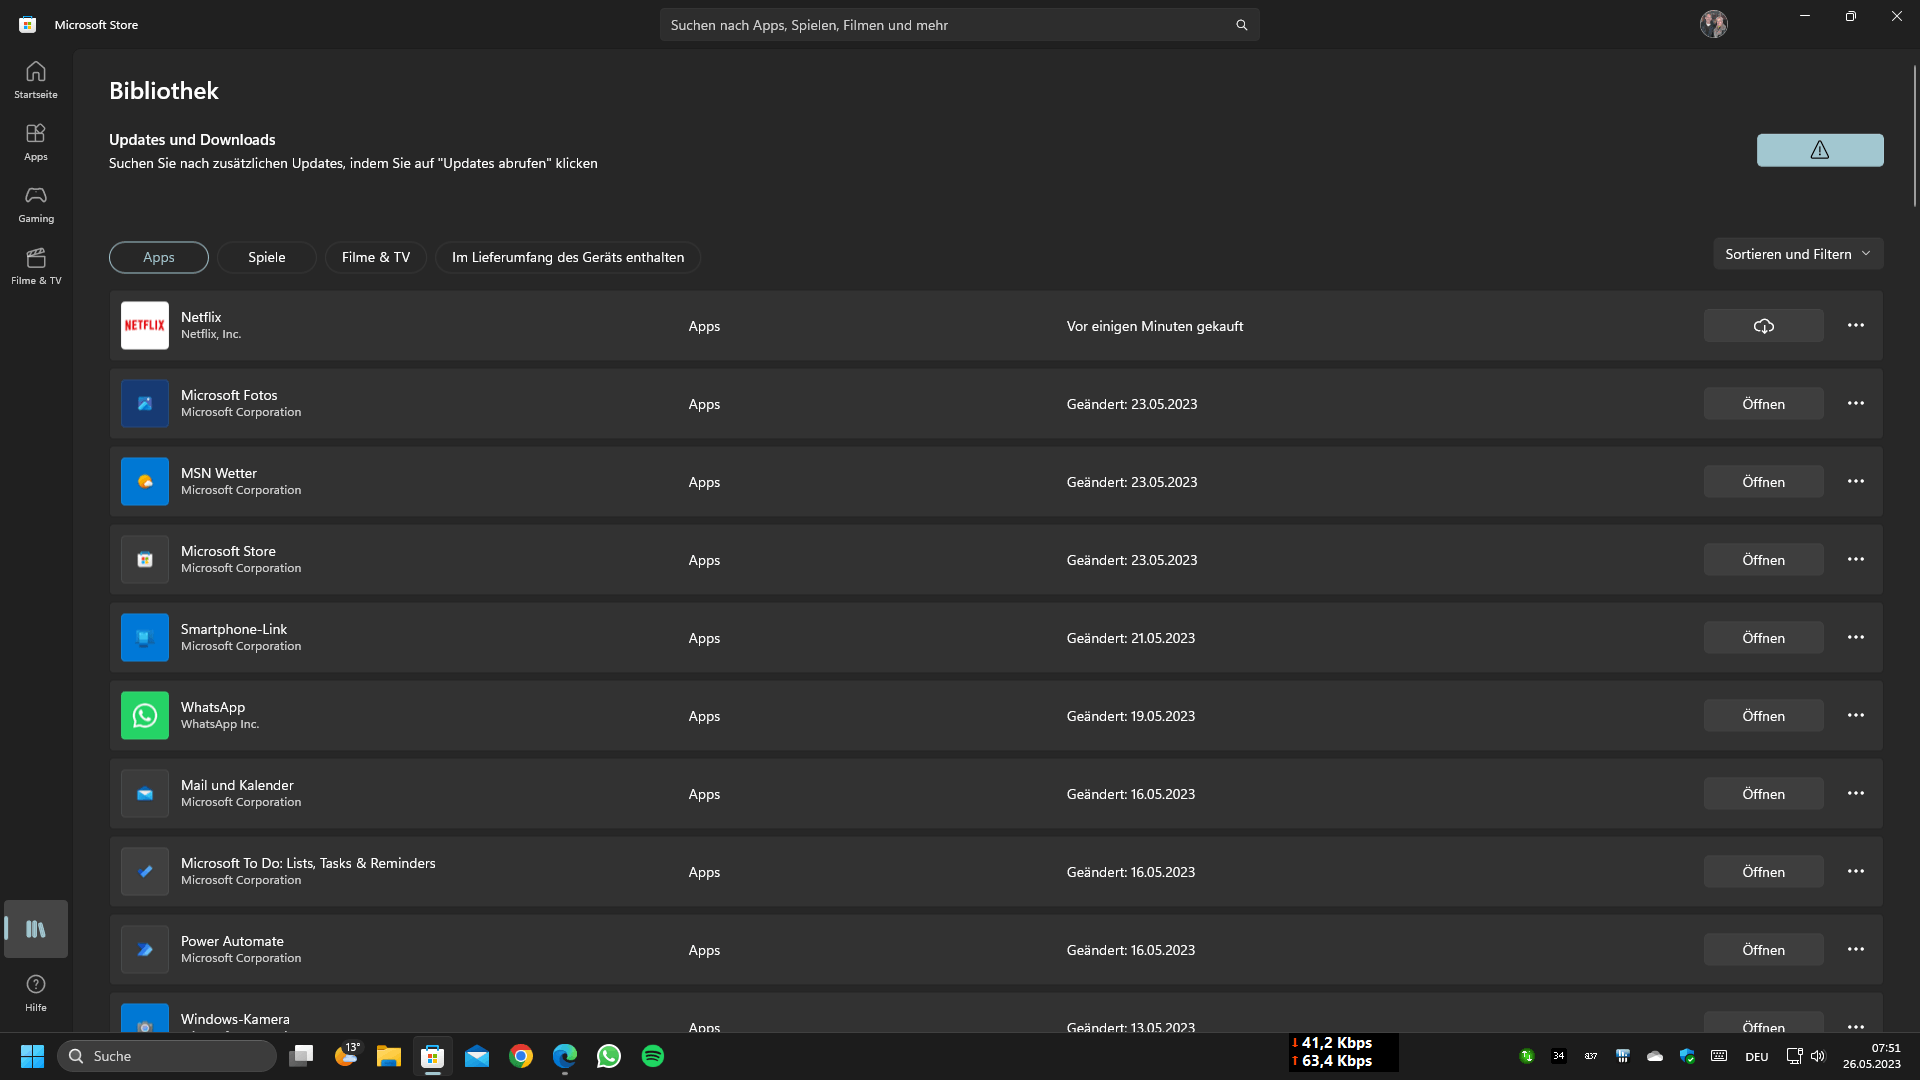
Task: Click the Mail und Kalender app icon
Action: point(145,794)
